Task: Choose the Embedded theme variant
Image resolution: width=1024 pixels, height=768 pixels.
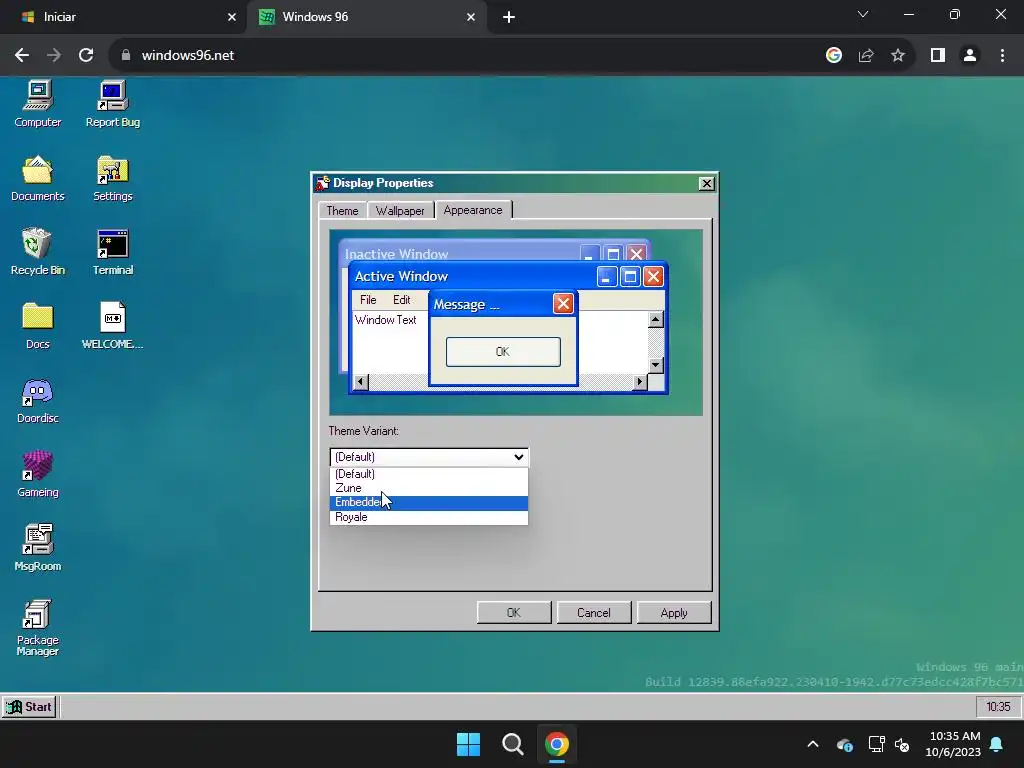Action: [x=428, y=503]
